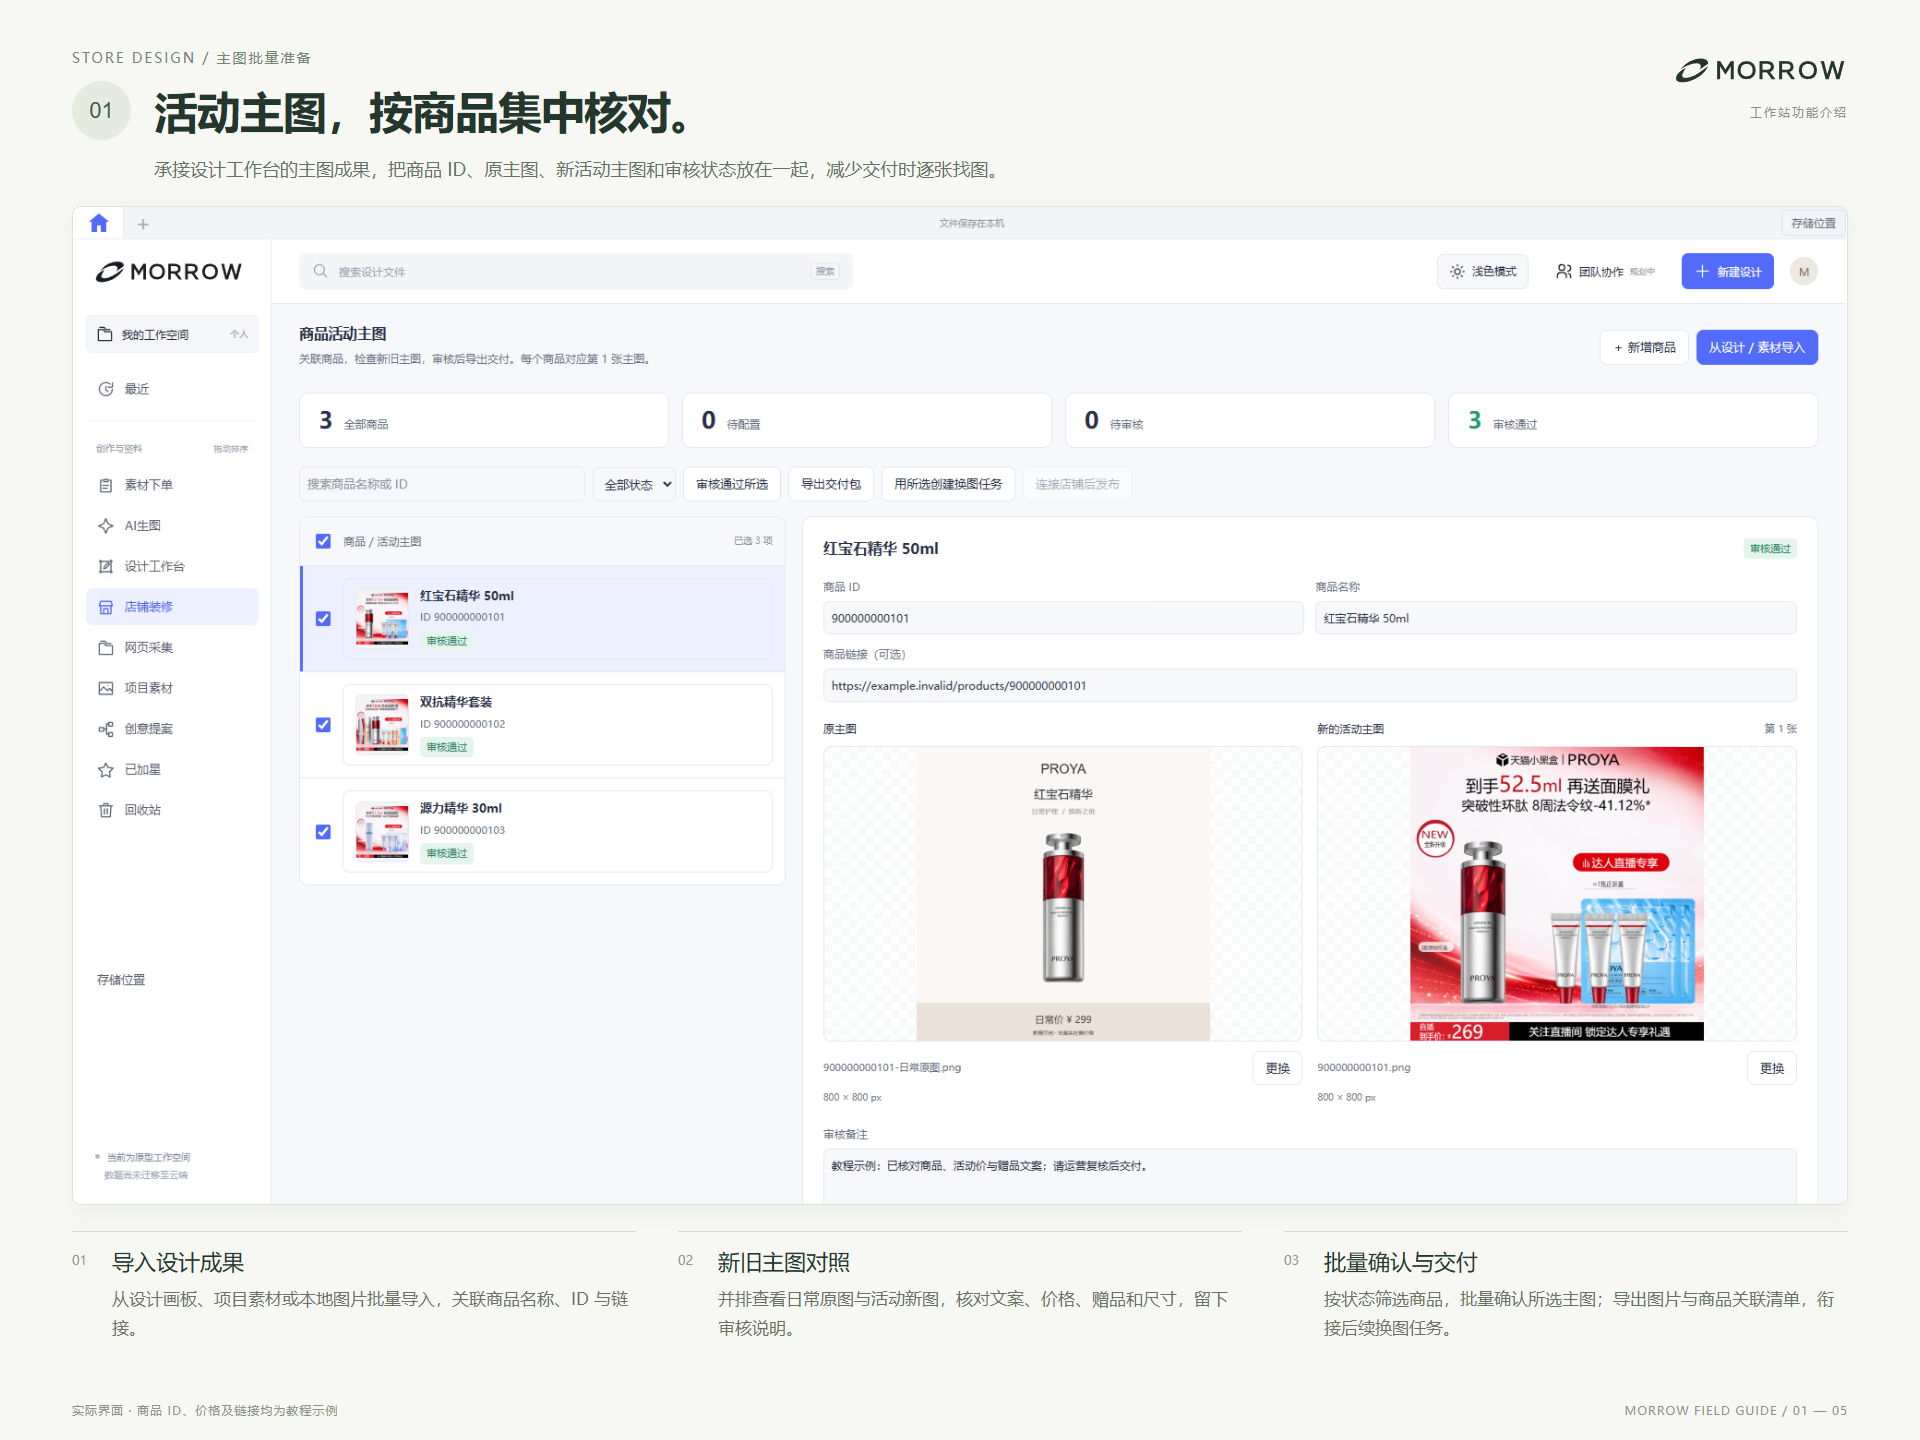Select 源力精华 30ml product thumbnail

coord(382,832)
